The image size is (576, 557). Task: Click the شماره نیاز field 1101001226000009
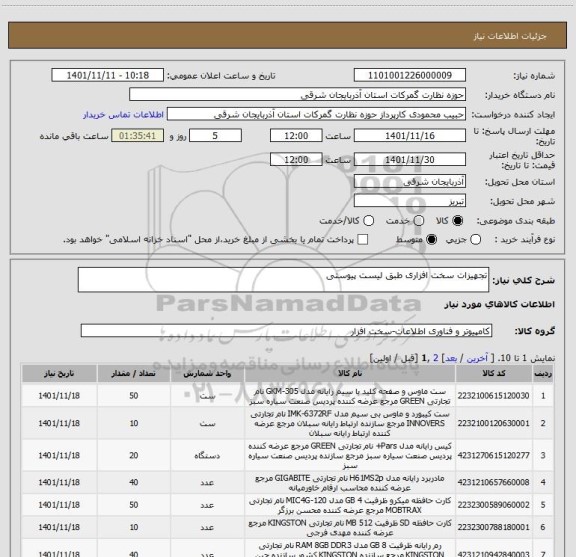coord(410,75)
